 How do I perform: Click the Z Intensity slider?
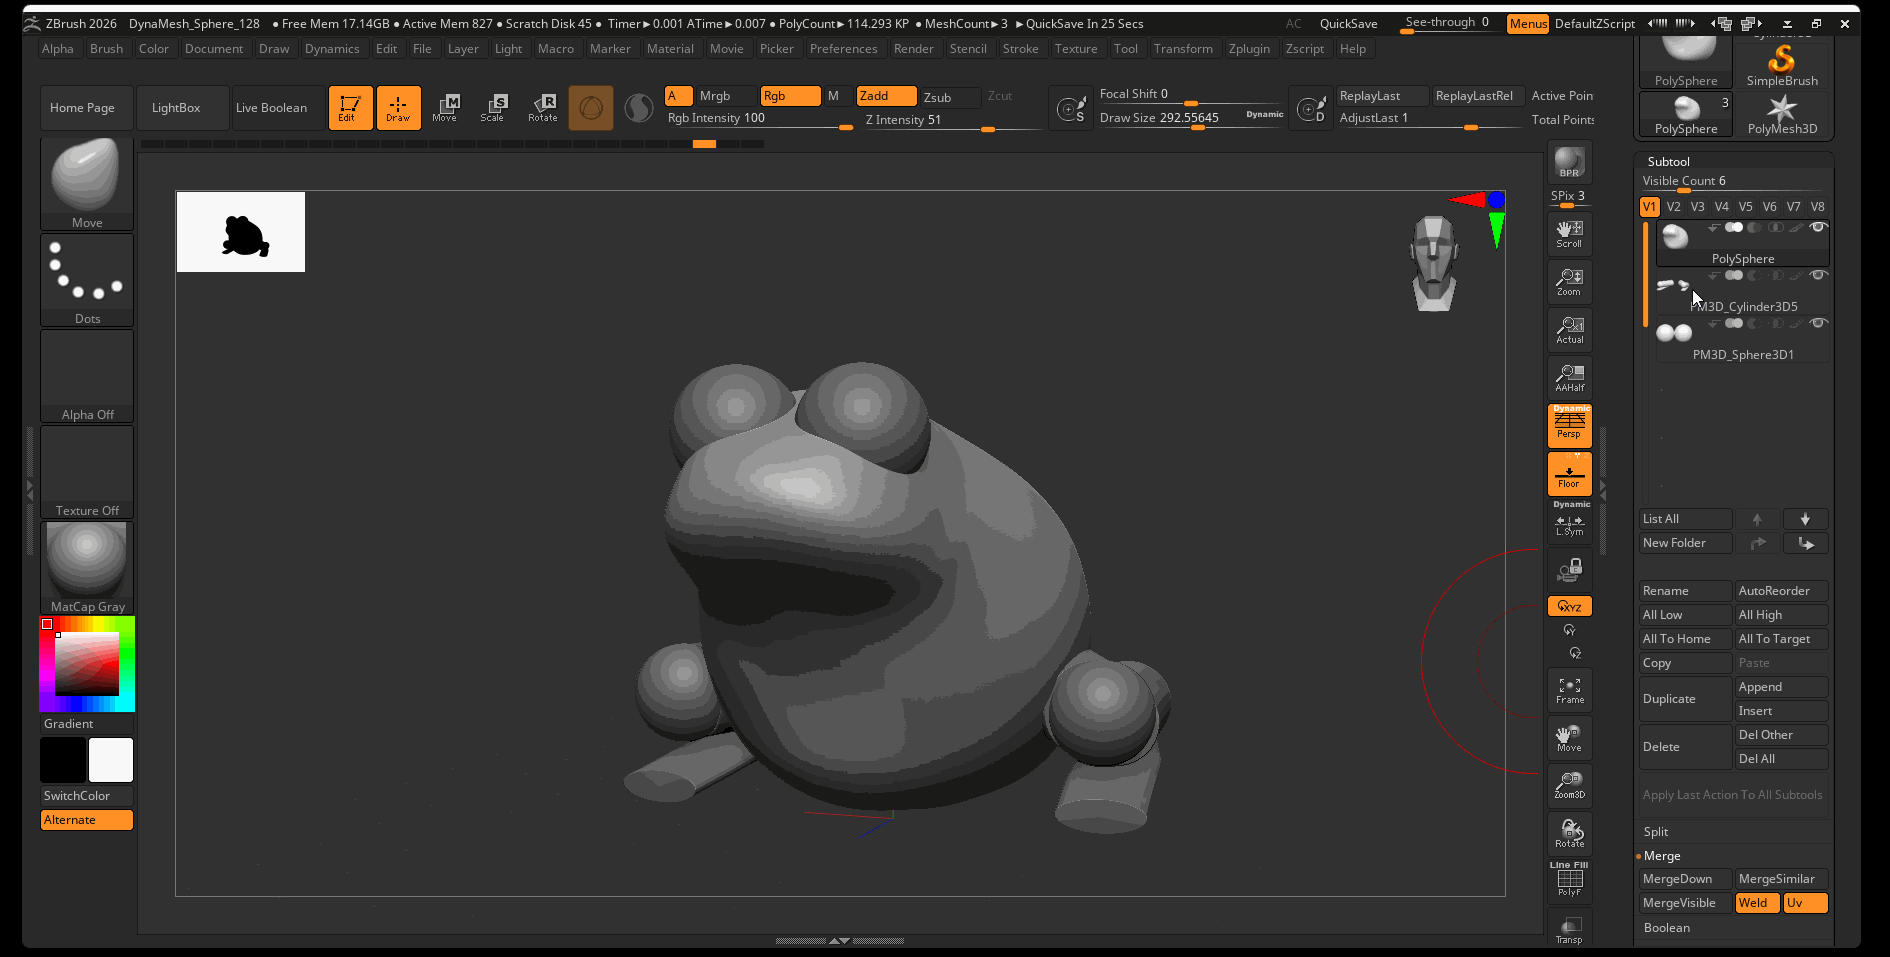pos(950,120)
